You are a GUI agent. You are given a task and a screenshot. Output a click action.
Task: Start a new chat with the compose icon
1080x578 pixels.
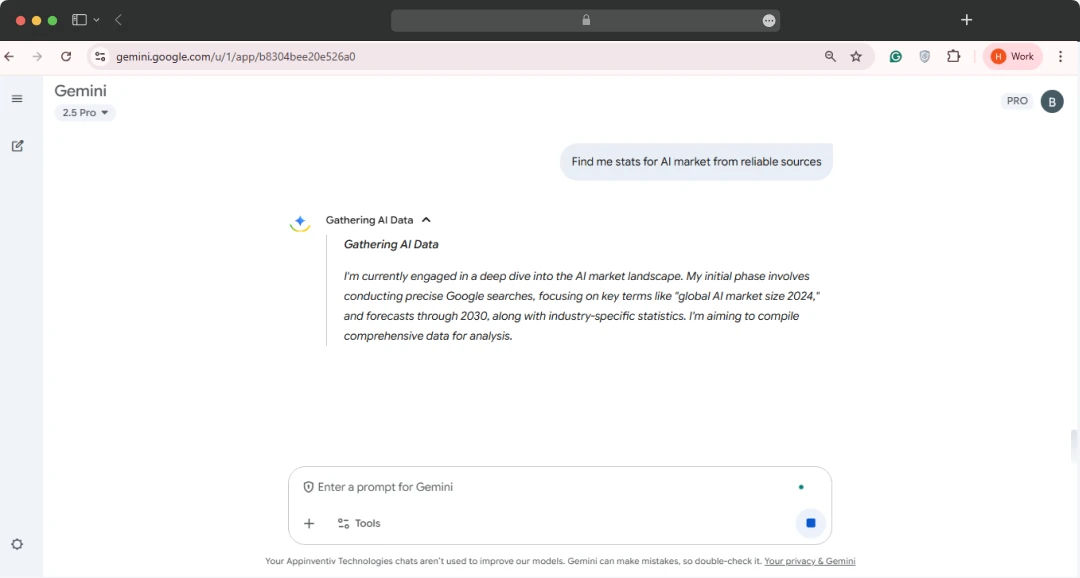click(17, 146)
